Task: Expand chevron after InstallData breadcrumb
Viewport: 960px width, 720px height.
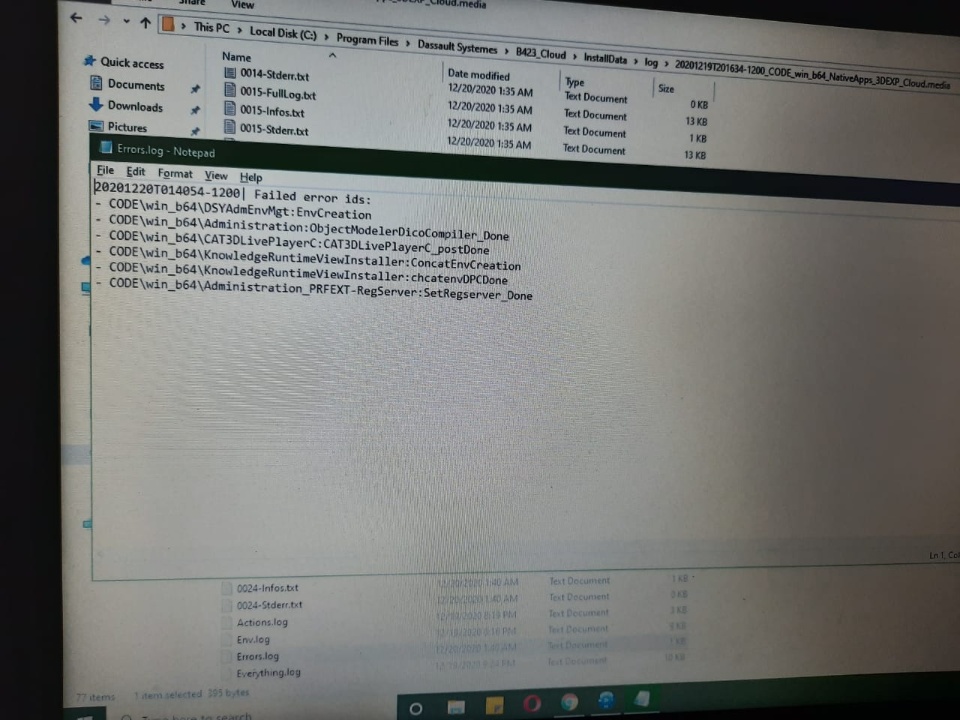Action: tap(636, 61)
